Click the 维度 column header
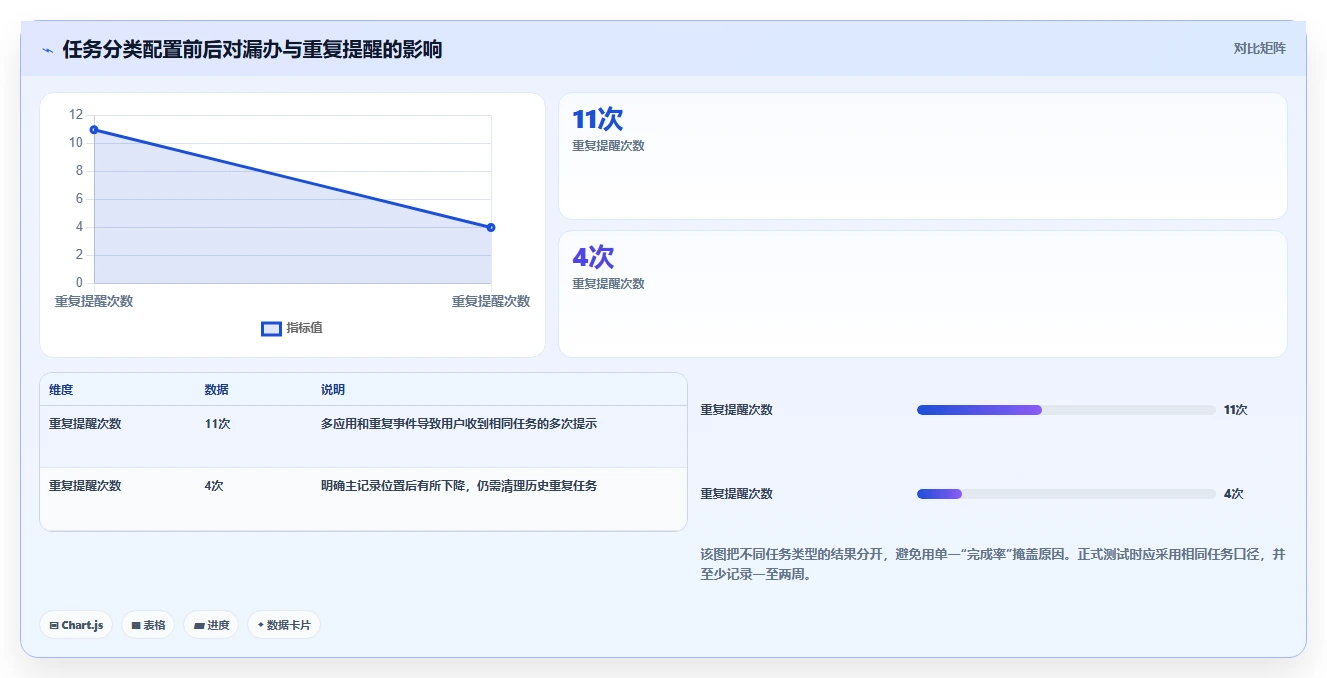Screen dimensions: 1327x678 [61, 390]
